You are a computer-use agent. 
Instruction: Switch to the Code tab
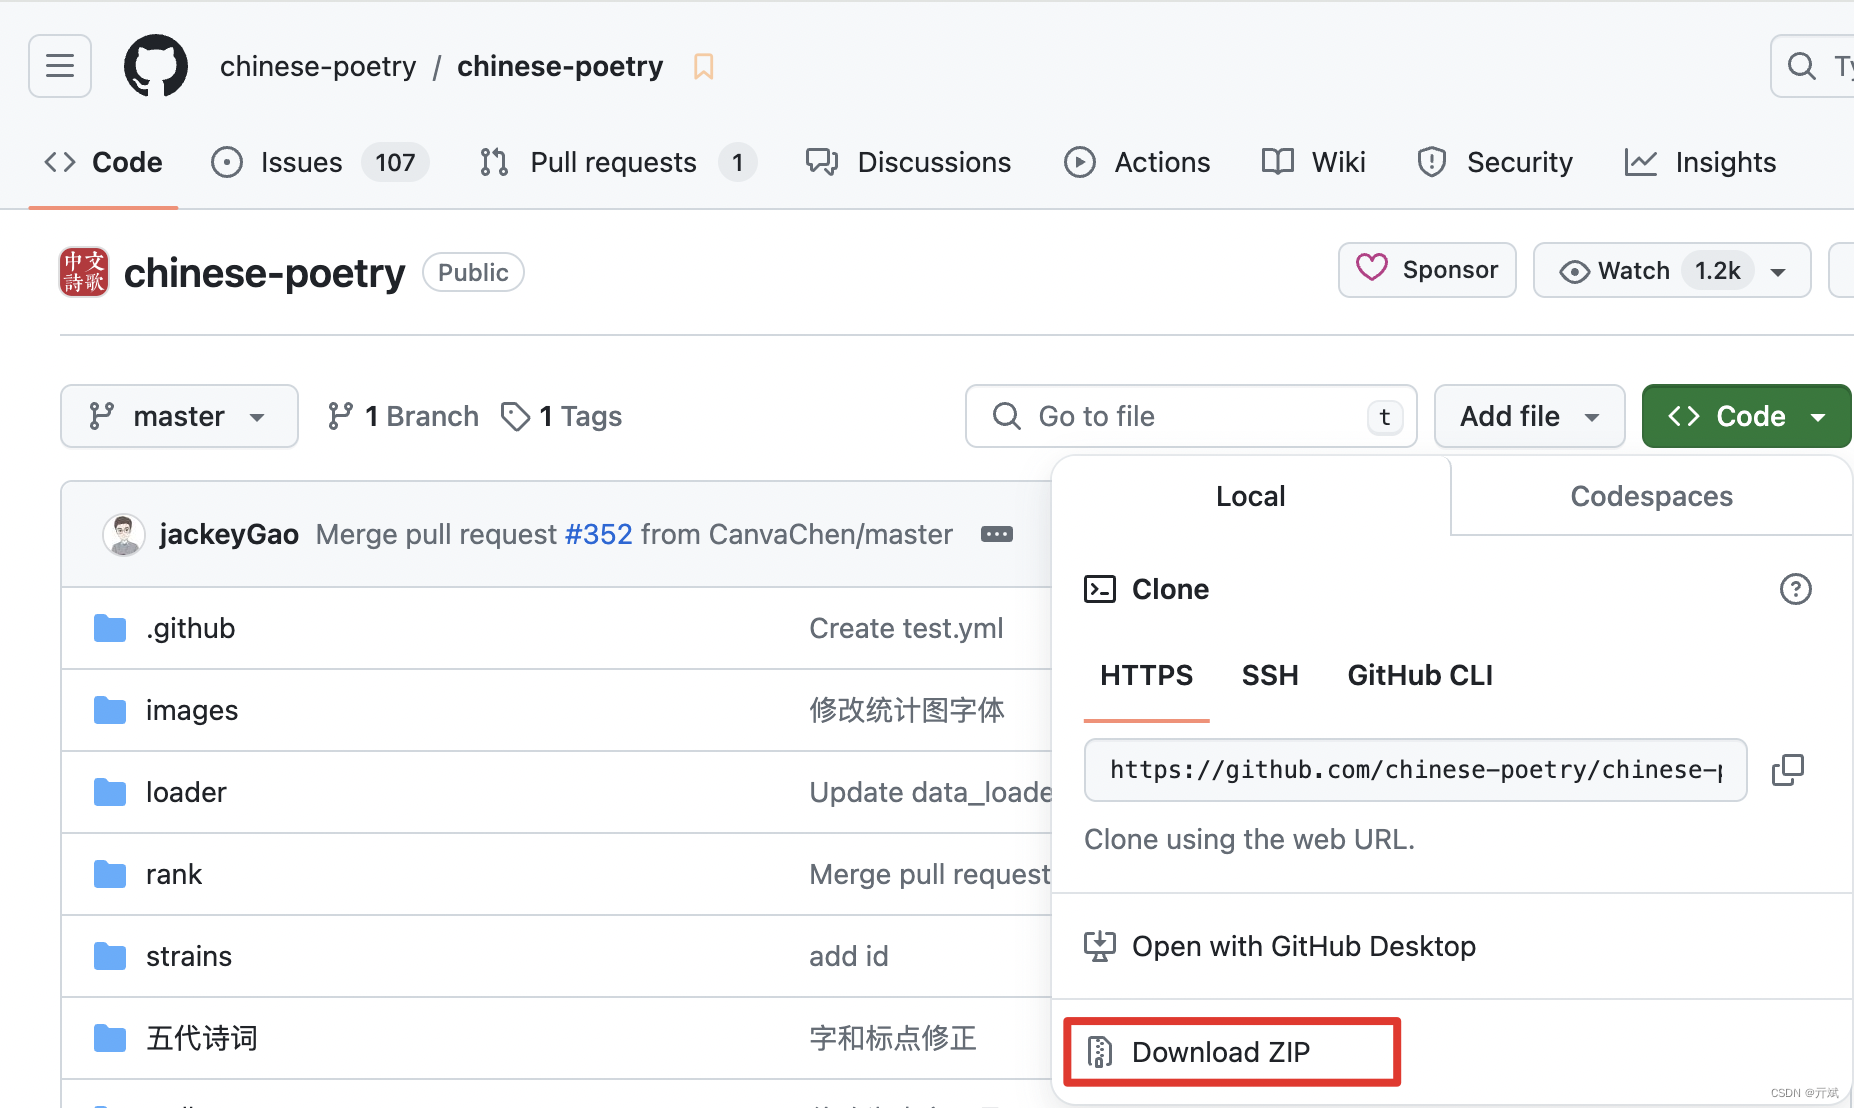point(103,162)
